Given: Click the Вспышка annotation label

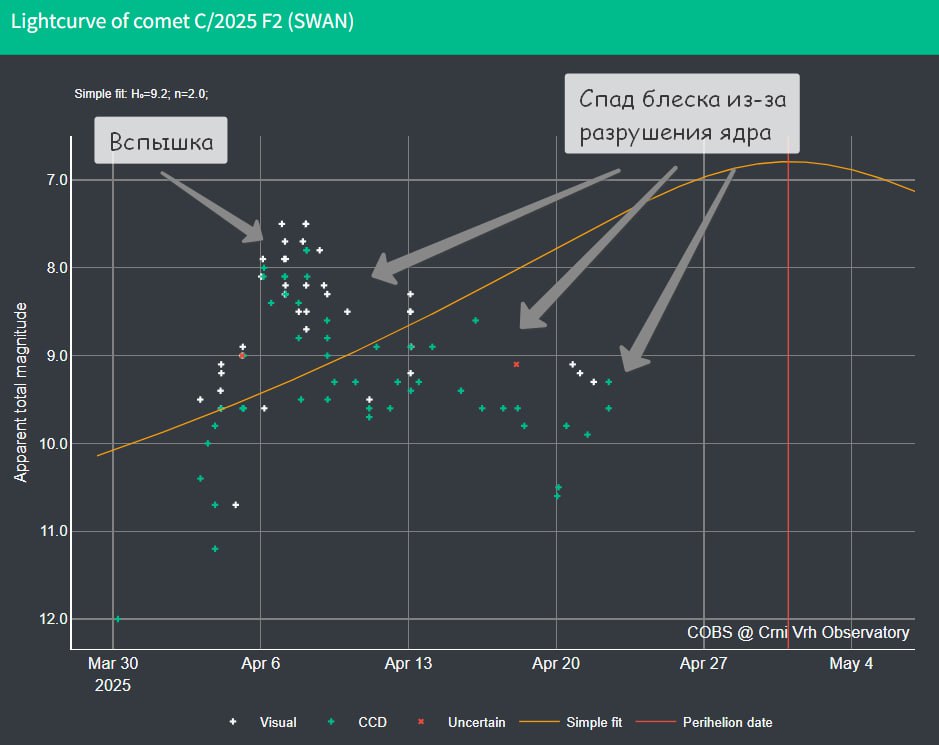Looking at the screenshot, I should [x=160, y=140].
